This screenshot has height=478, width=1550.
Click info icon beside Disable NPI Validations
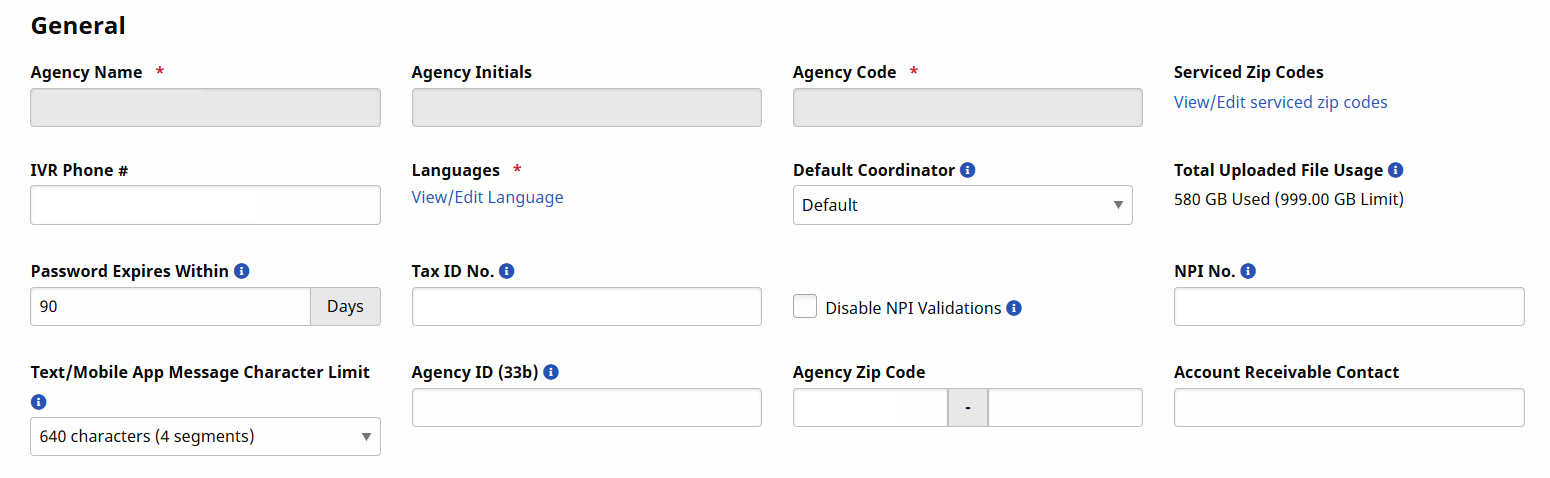click(x=1014, y=308)
